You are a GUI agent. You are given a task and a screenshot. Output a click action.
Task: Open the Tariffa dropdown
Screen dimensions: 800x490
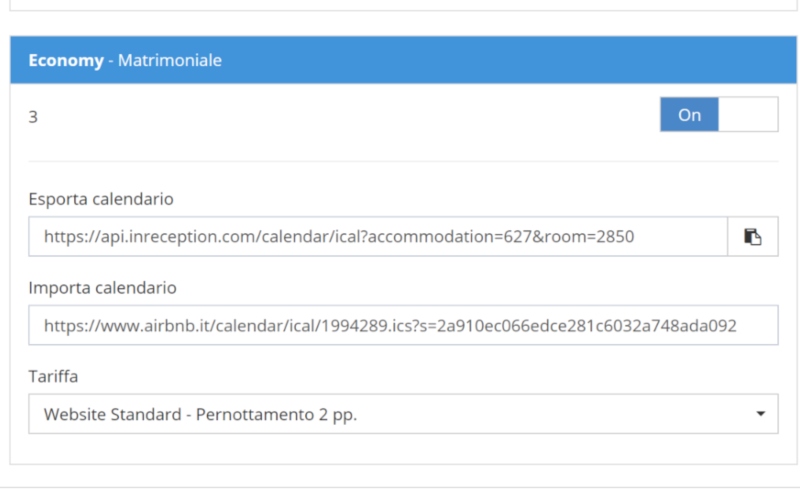(403, 414)
